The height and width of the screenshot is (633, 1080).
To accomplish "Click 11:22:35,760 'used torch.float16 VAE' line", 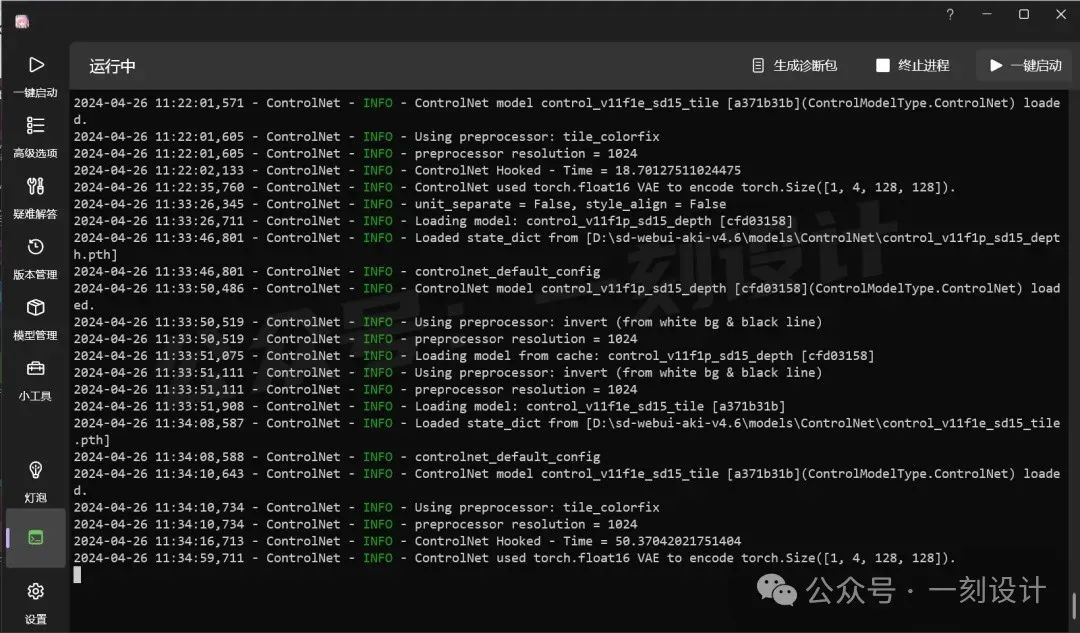I will tap(515, 187).
